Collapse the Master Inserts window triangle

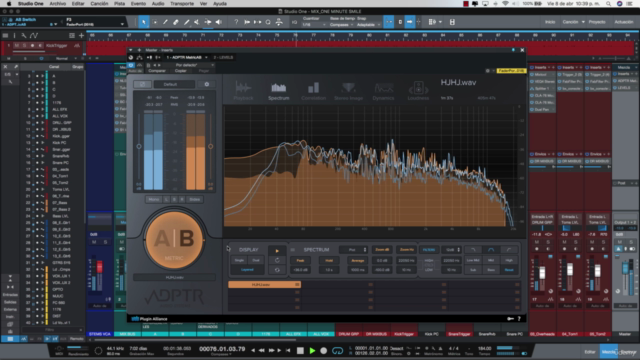click(x=131, y=50)
